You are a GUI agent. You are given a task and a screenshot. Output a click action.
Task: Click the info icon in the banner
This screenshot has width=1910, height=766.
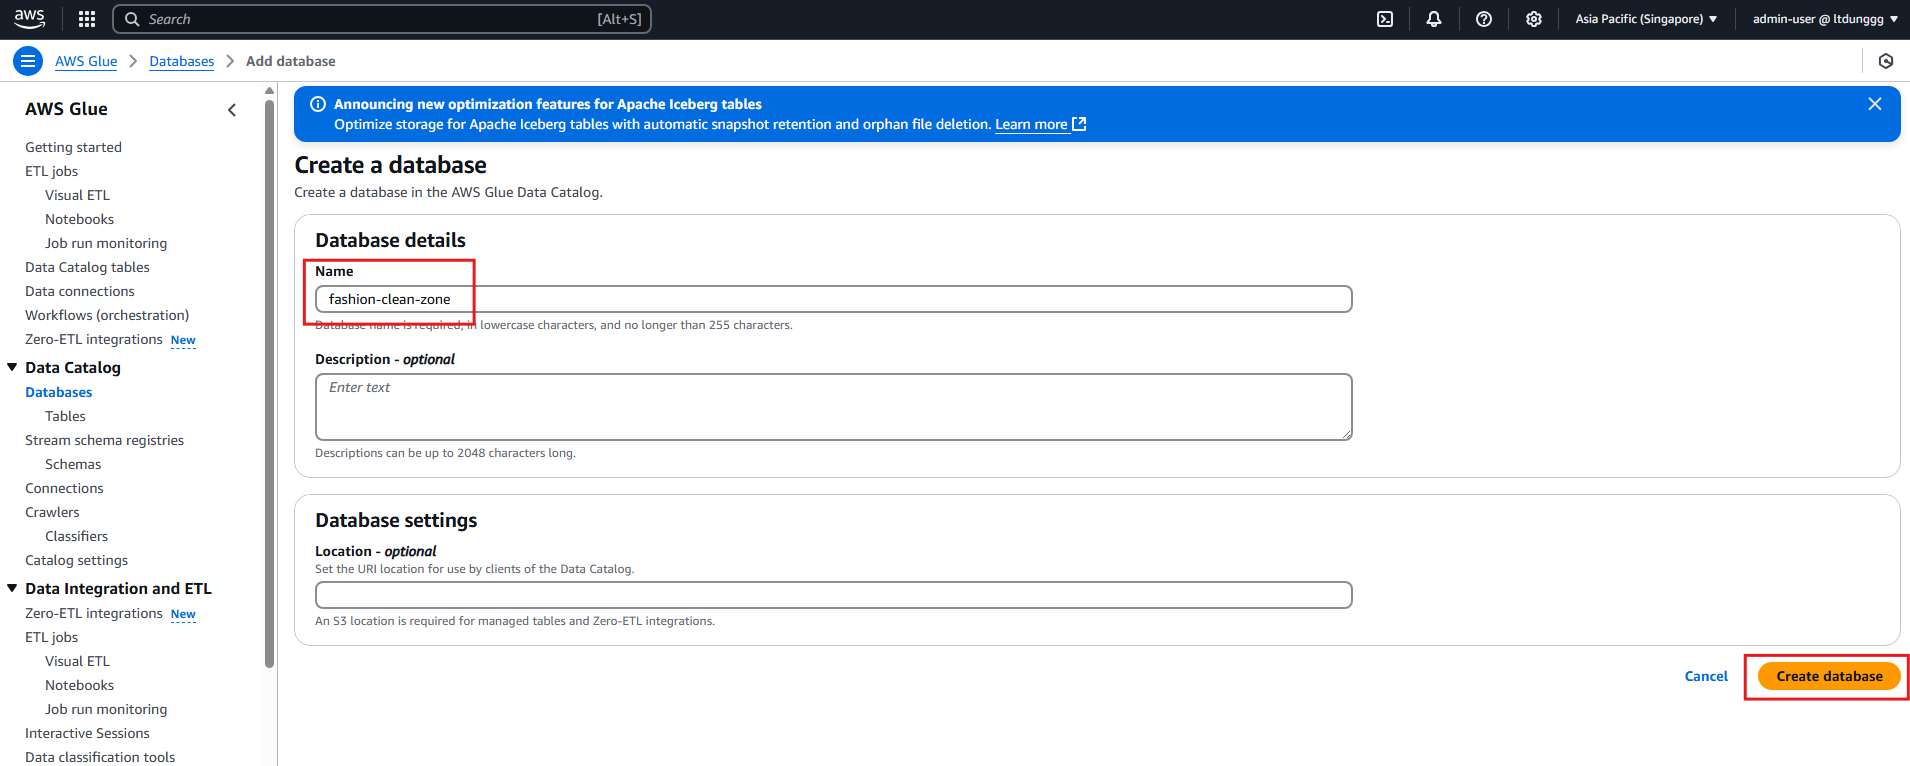click(x=318, y=104)
